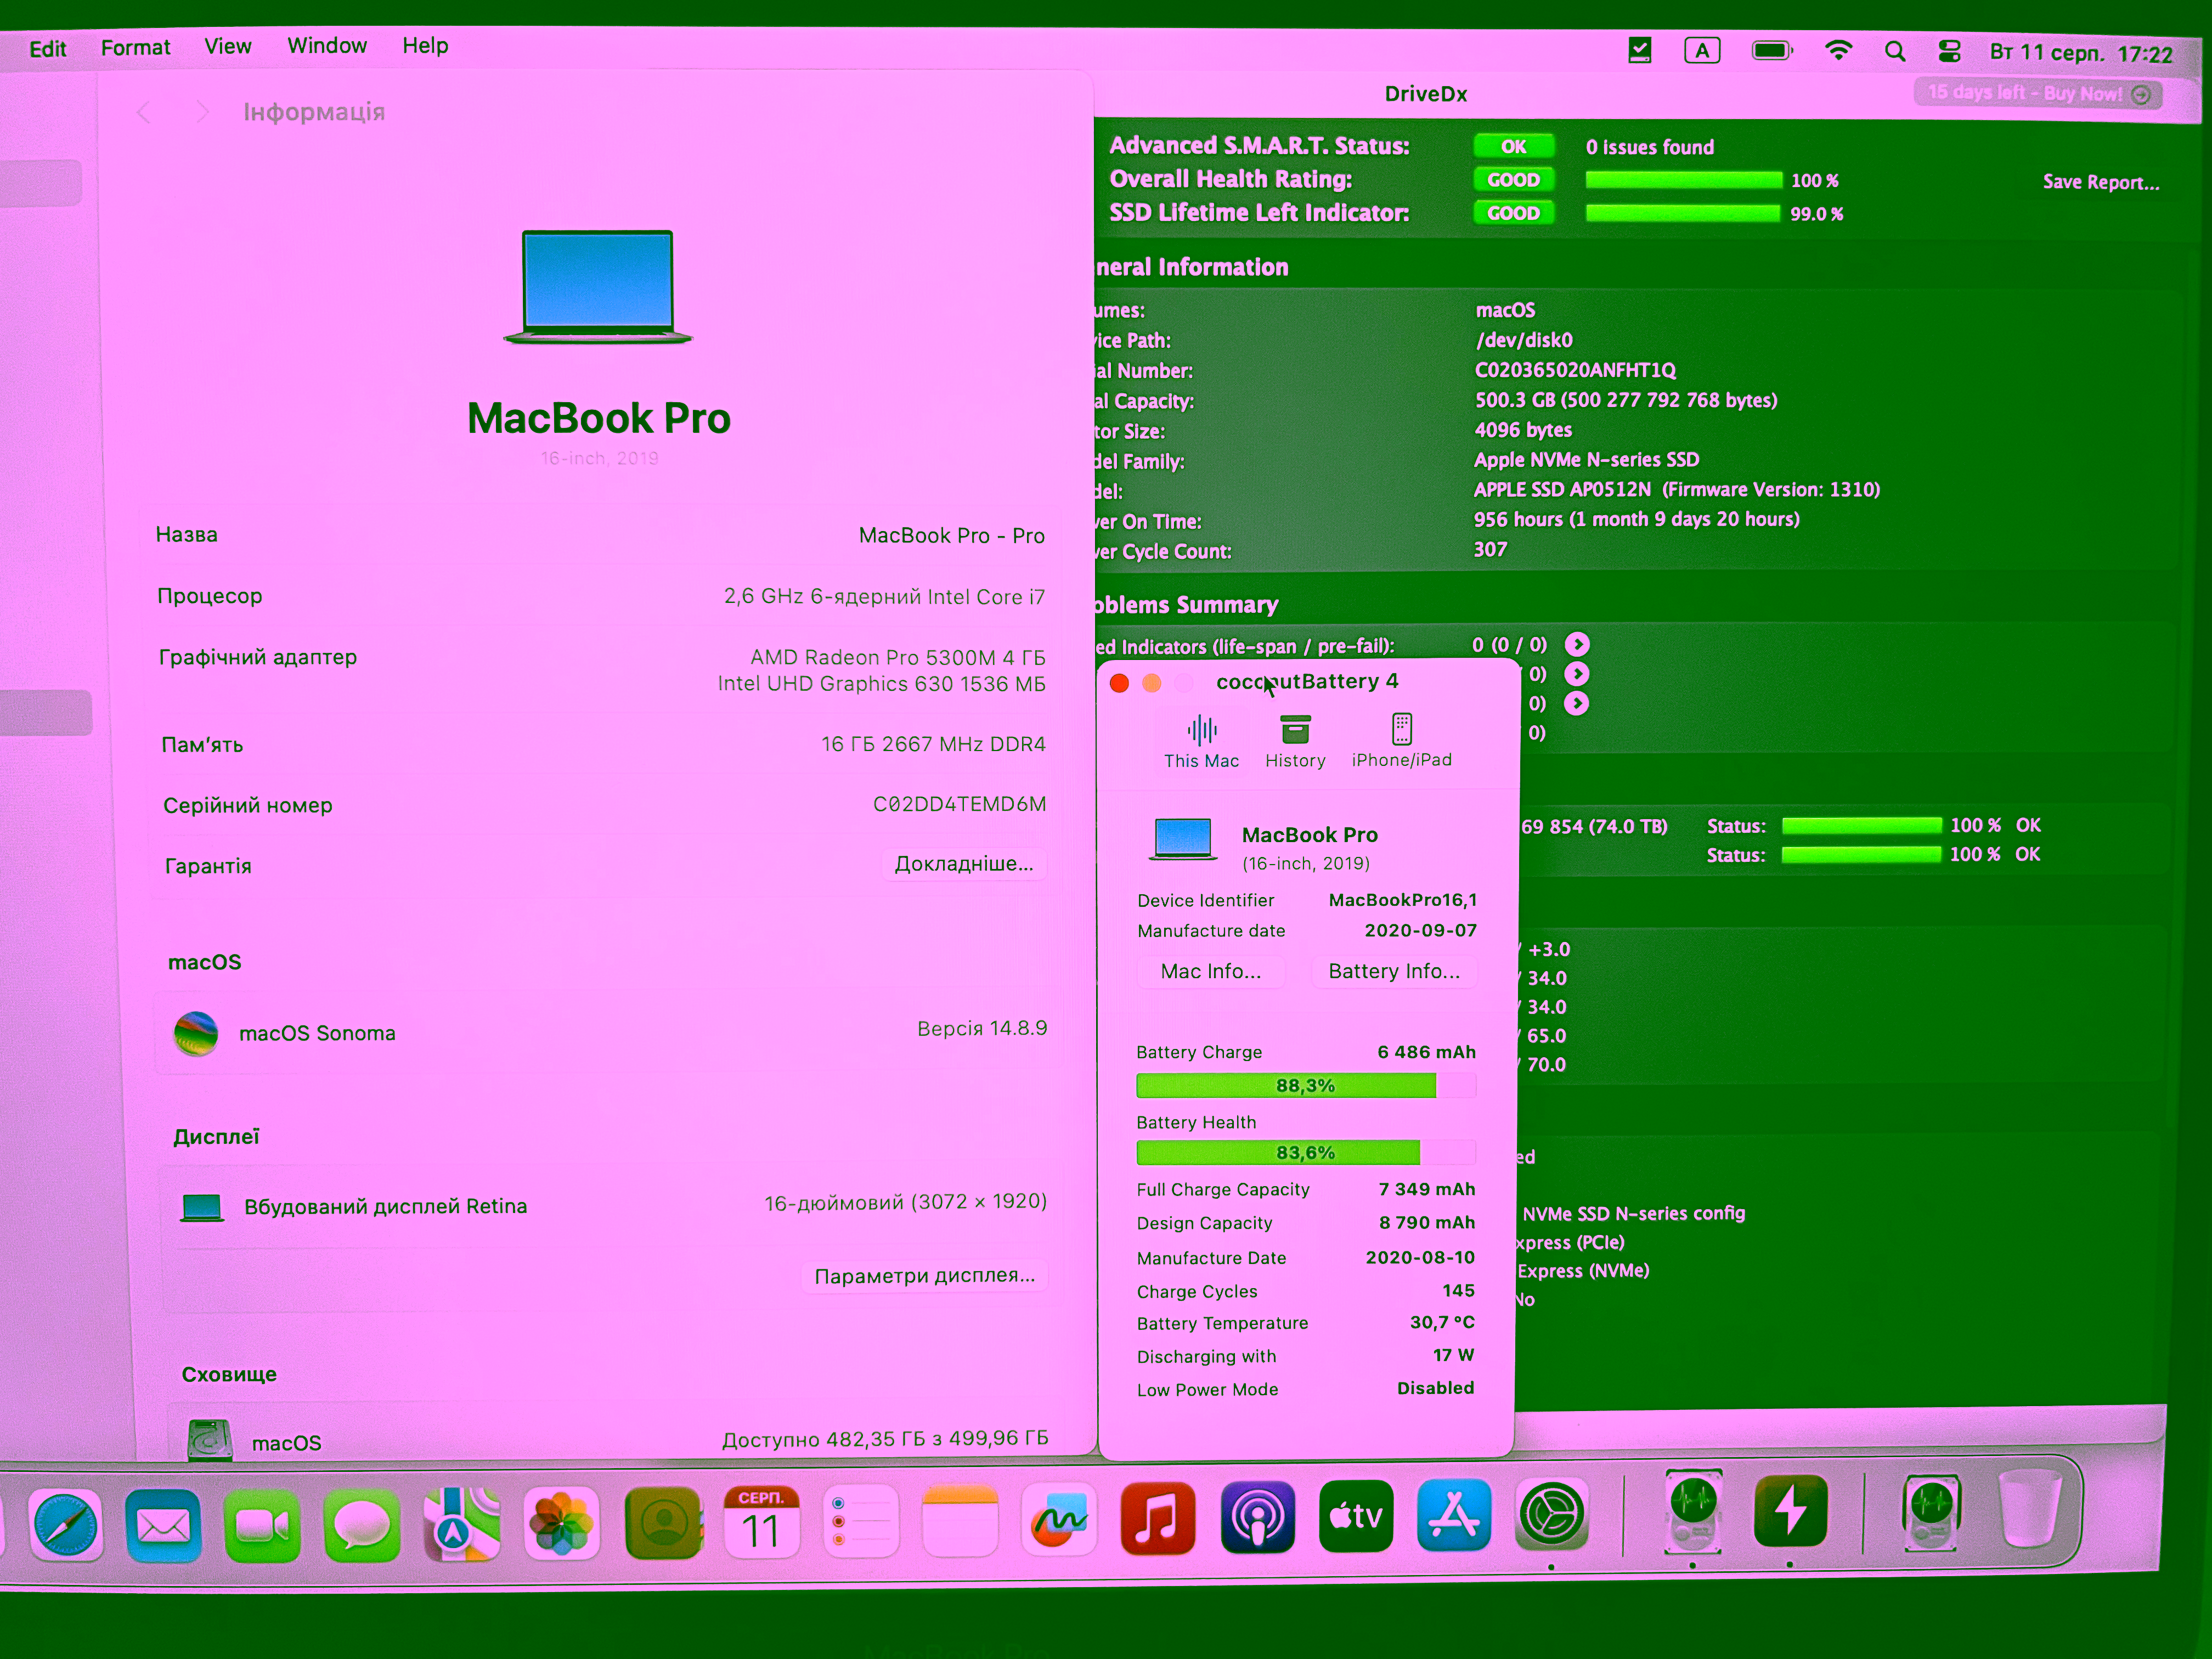Screen dimensions: 2212x1659
Task: Open Notes from the Dock
Action: click(960, 1520)
